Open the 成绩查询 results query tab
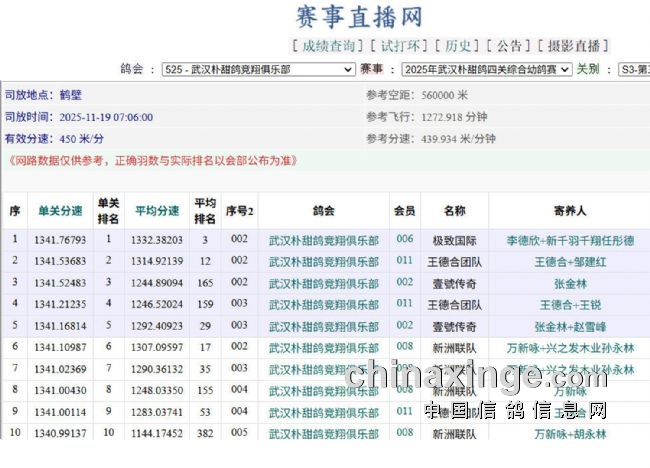Screen dimensions: 650x468 click(326, 46)
